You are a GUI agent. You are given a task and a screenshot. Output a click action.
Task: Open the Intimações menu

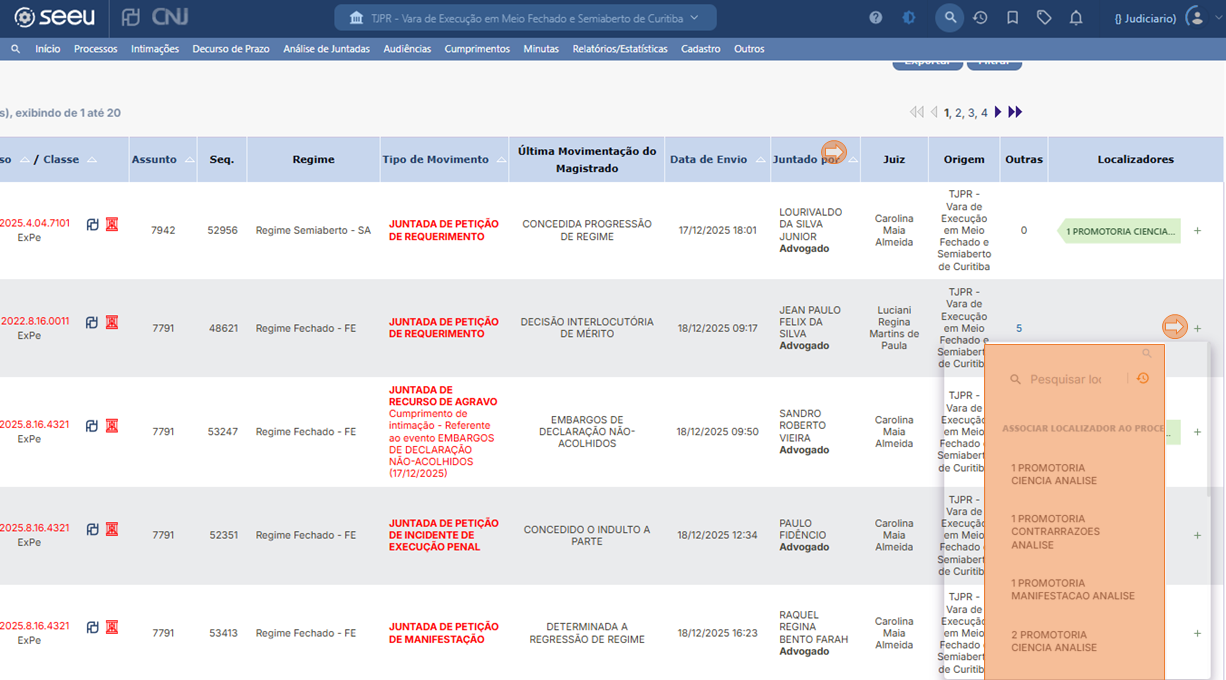(155, 49)
